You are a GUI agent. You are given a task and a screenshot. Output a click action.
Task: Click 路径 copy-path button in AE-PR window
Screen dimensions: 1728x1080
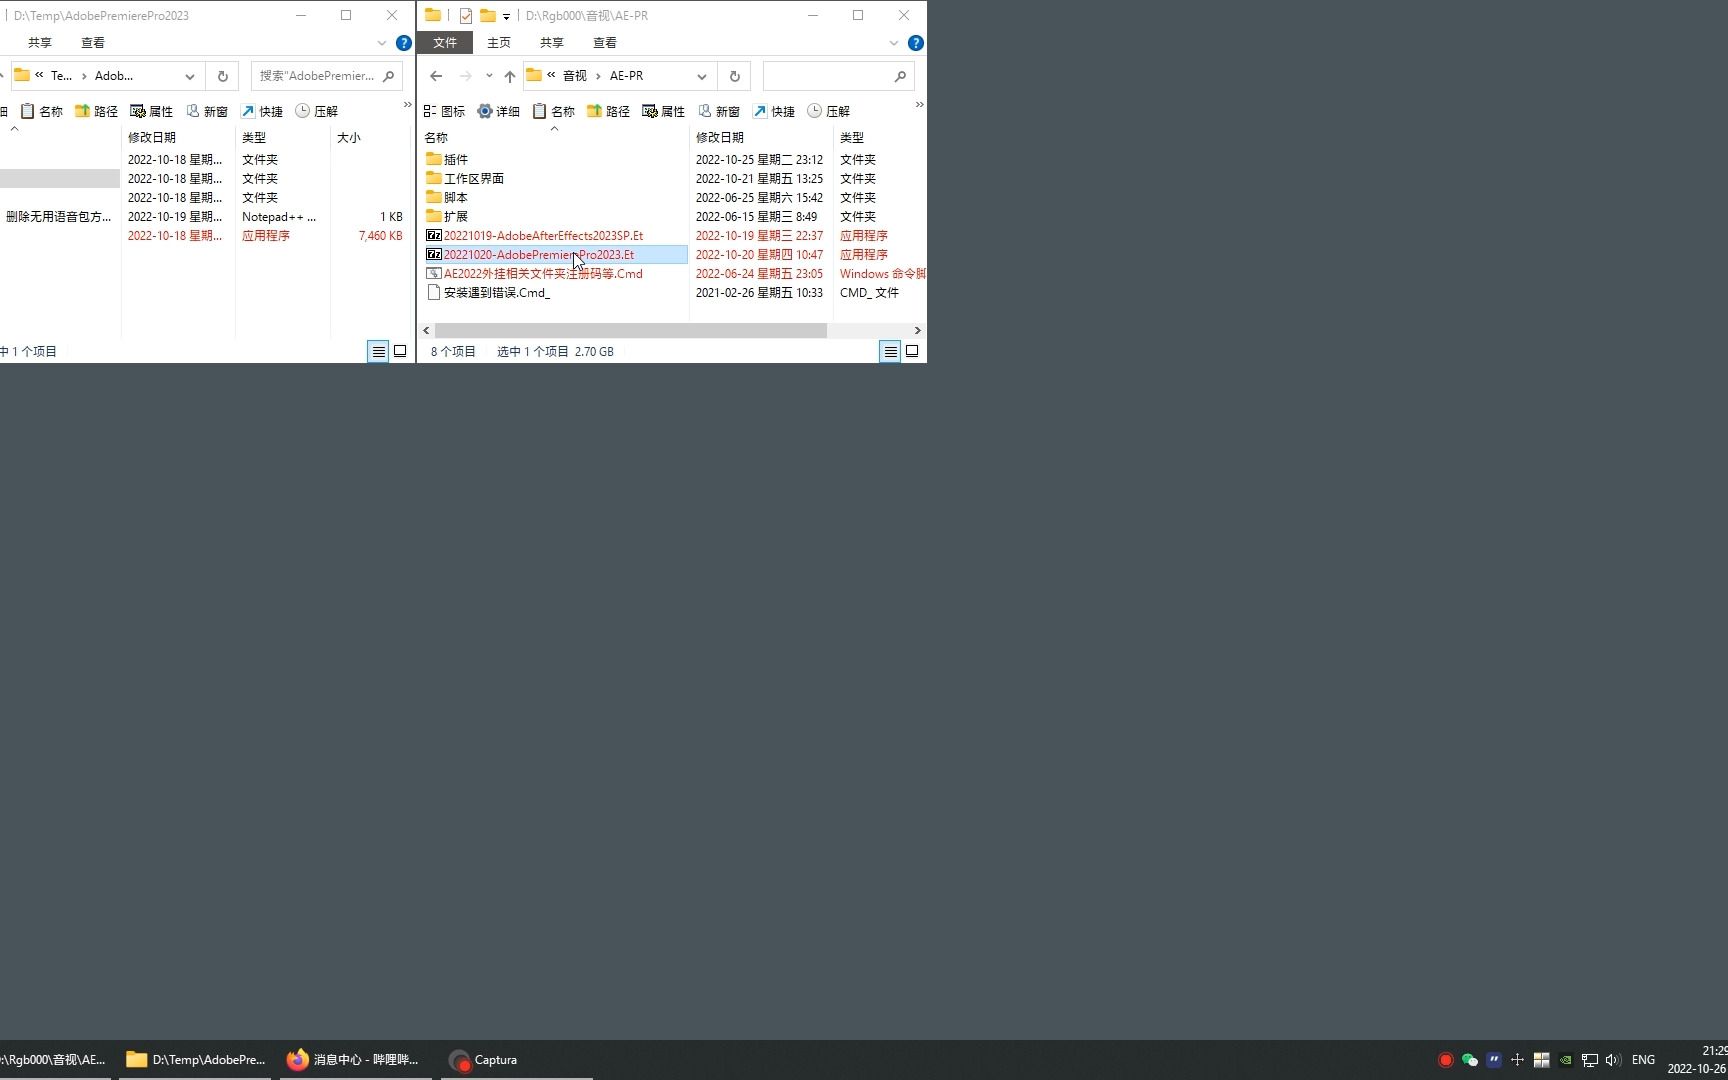pos(608,111)
